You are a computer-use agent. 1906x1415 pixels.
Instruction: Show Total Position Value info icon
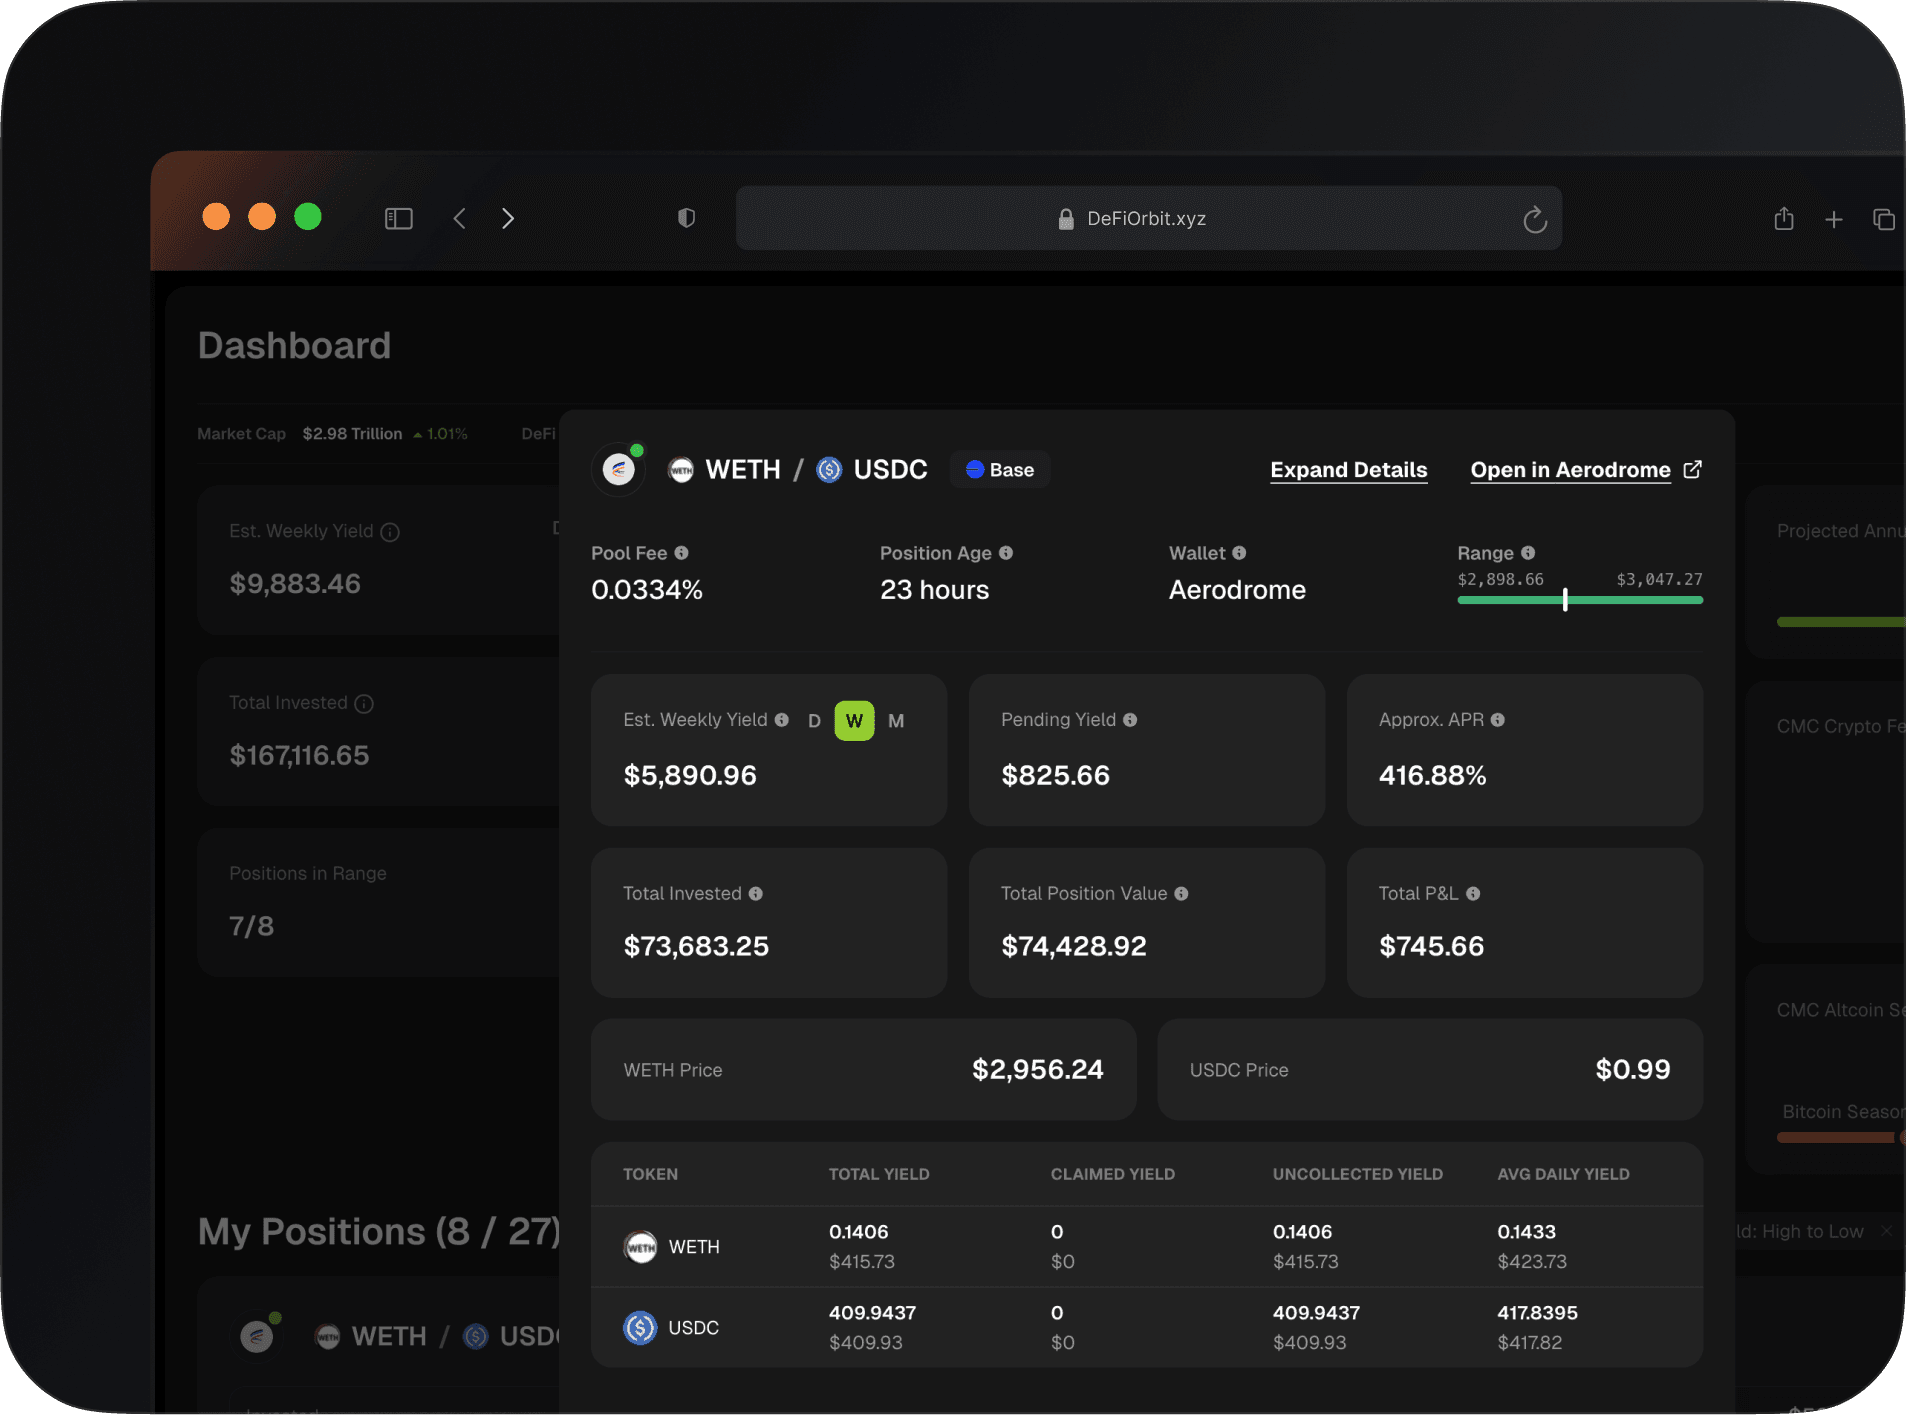pyautogui.click(x=1181, y=894)
